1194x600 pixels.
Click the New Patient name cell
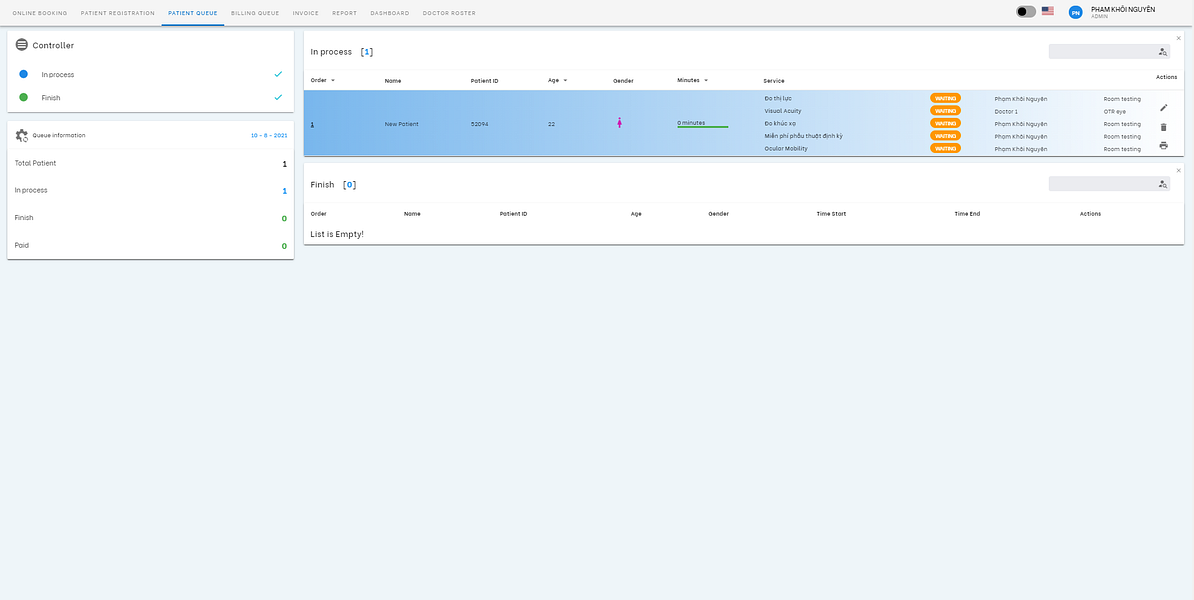pyautogui.click(x=401, y=123)
